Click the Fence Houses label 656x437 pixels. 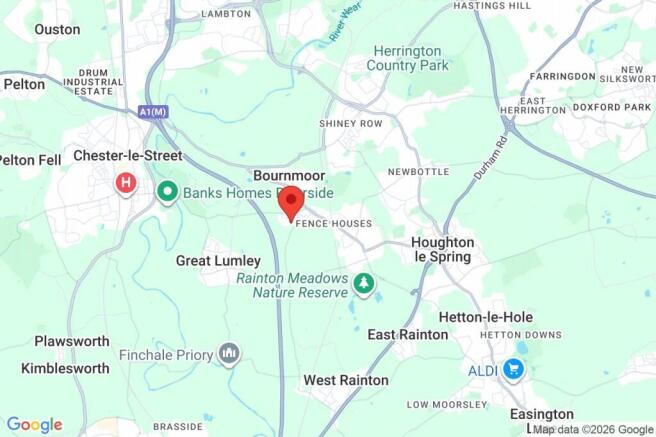click(x=333, y=224)
